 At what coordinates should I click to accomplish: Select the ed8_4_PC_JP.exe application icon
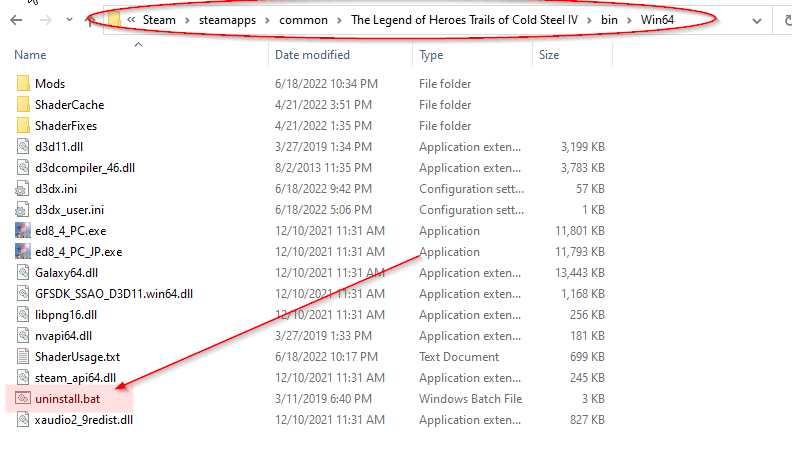click(x=23, y=252)
